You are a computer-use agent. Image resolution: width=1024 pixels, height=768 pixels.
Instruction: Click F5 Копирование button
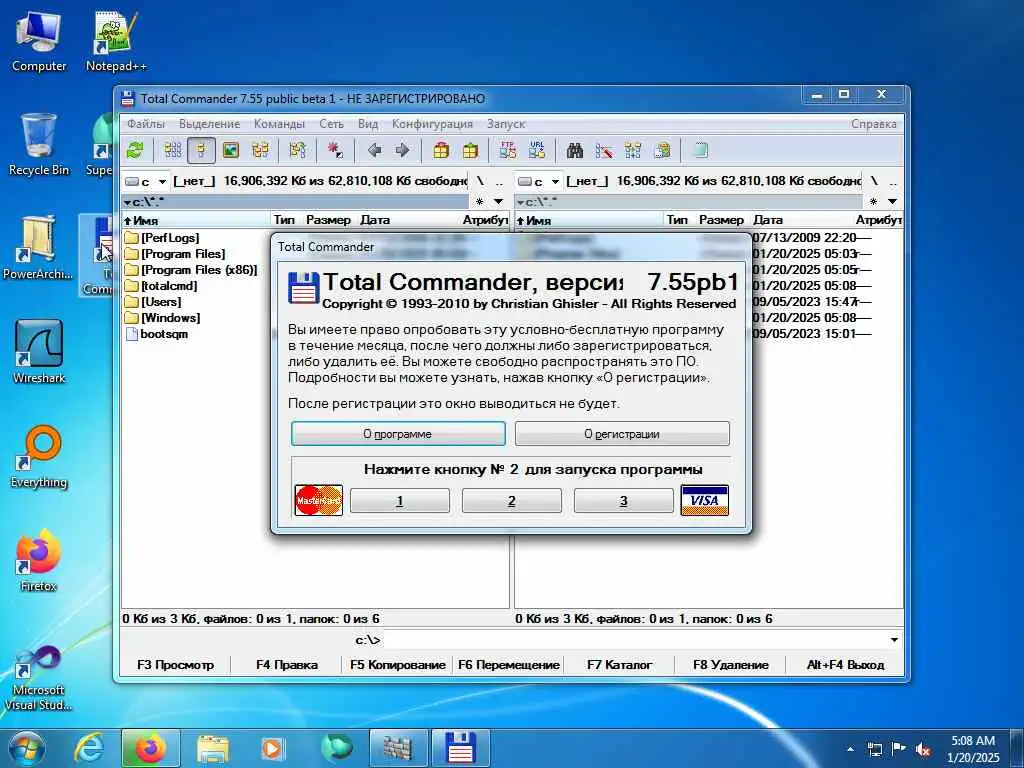[397, 665]
